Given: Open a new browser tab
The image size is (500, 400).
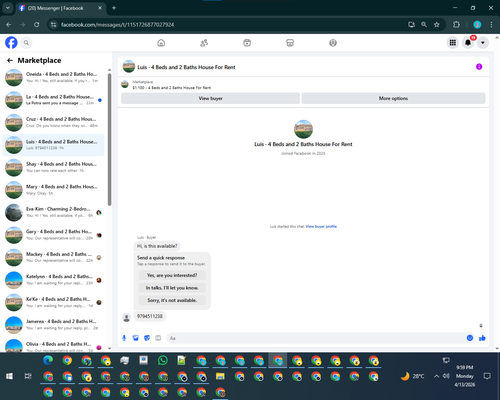Looking at the screenshot, I should pyautogui.click(x=114, y=8).
